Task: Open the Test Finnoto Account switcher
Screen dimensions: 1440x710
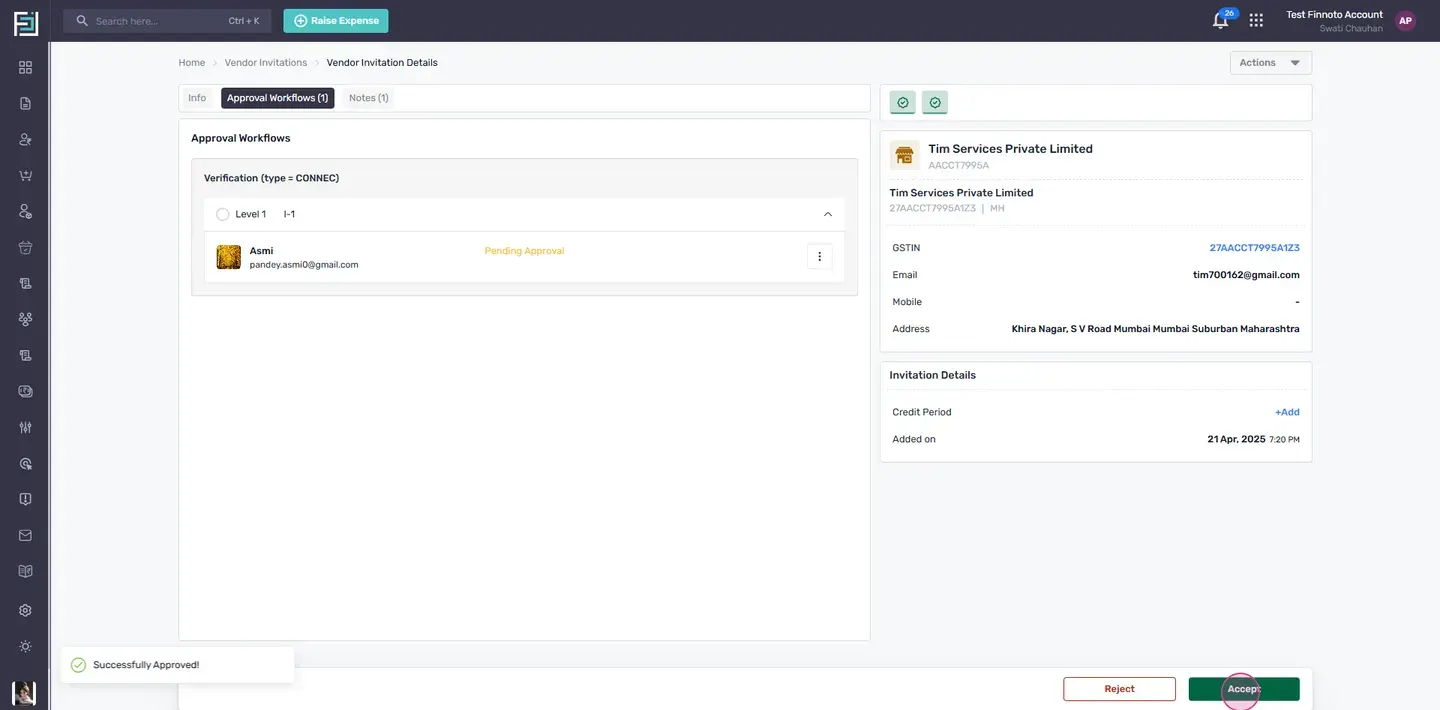Action: [x=1334, y=21]
